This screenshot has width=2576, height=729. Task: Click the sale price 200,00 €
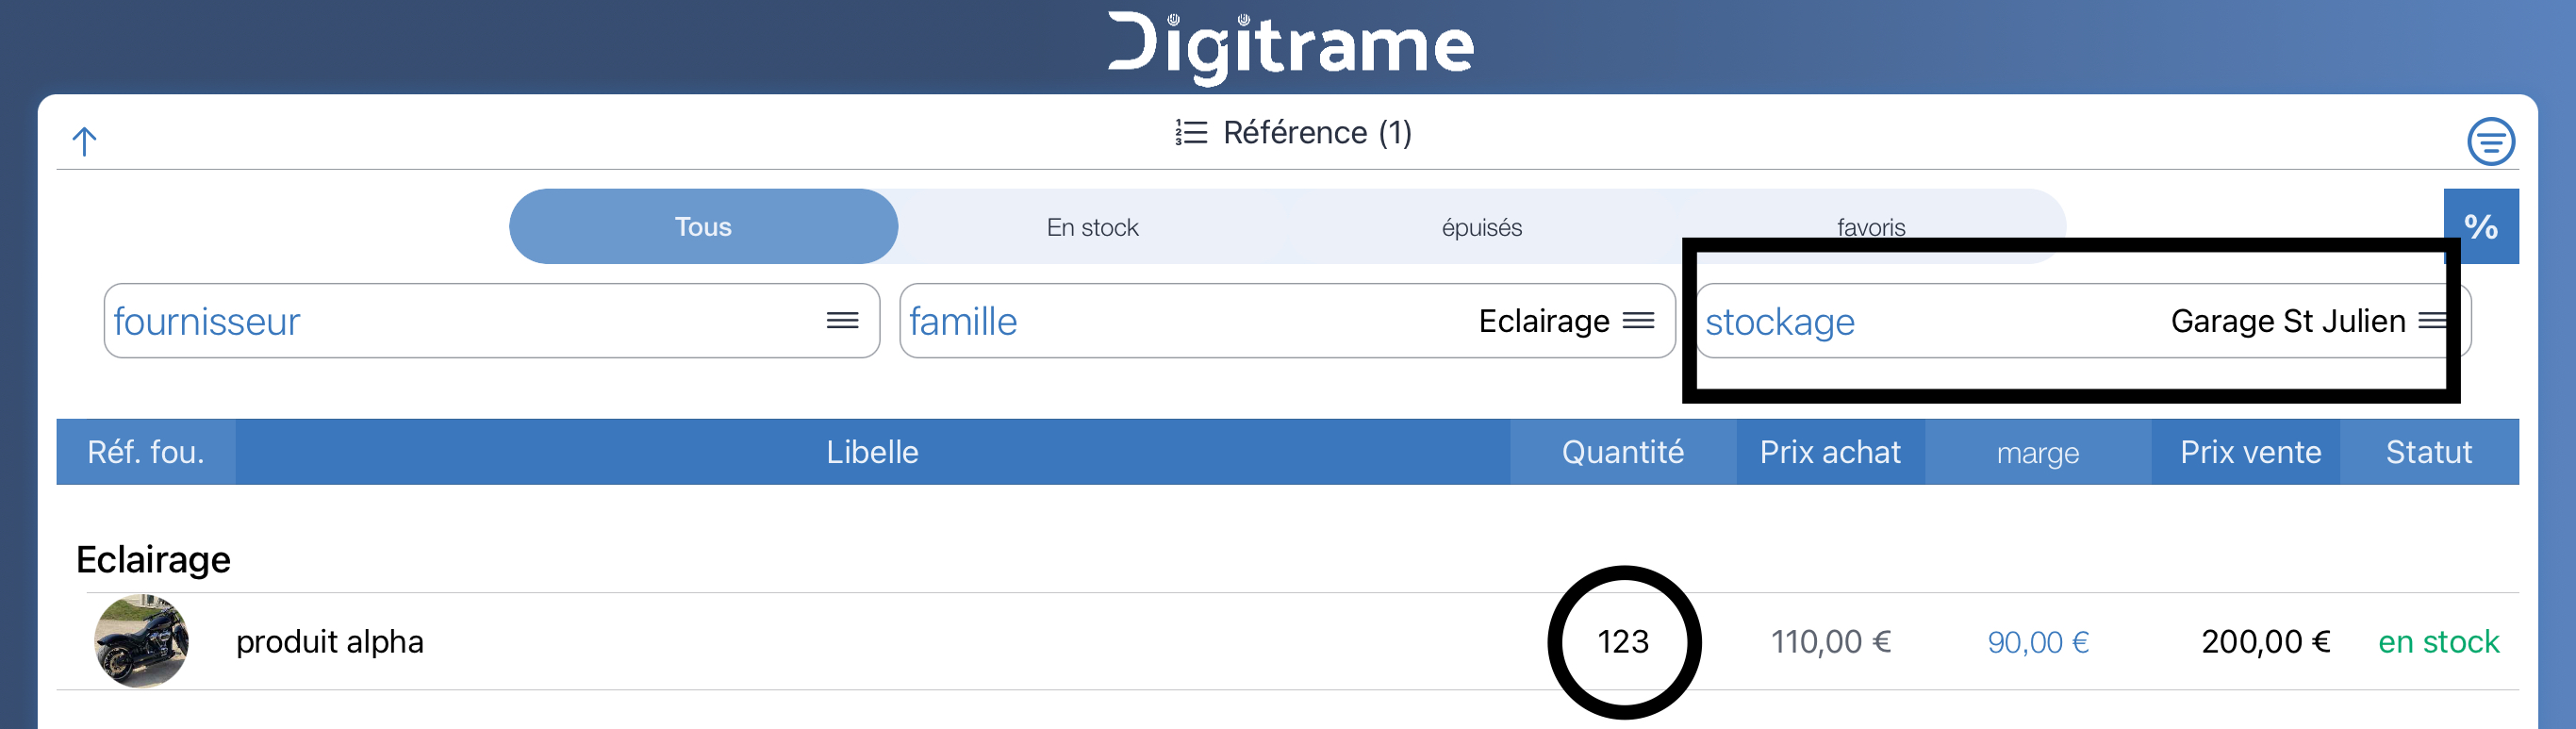[x=2265, y=642]
